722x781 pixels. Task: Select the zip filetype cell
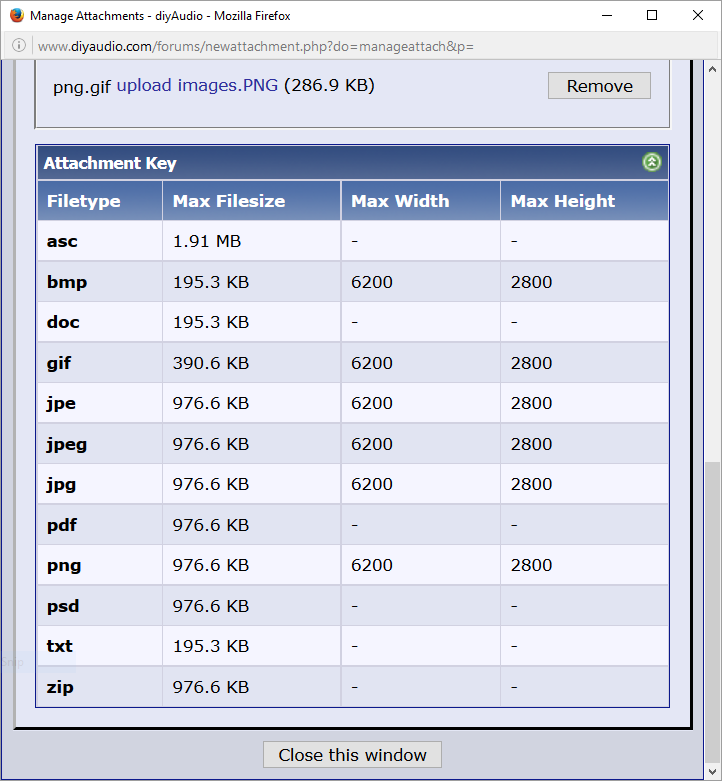point(100,687)
